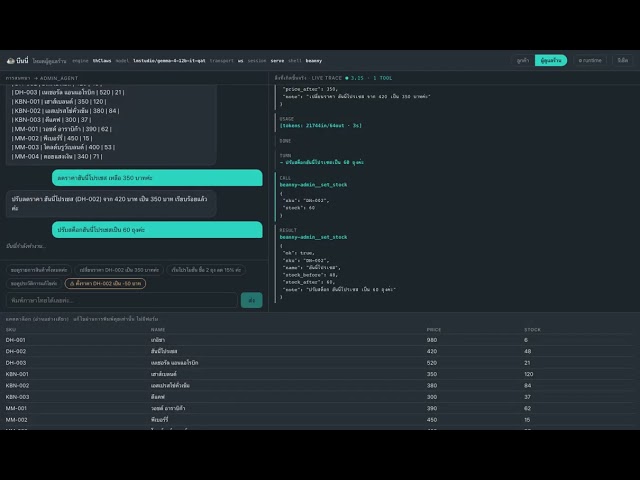Click the teal chat bubble about setting stock to 60

(157, 229)
